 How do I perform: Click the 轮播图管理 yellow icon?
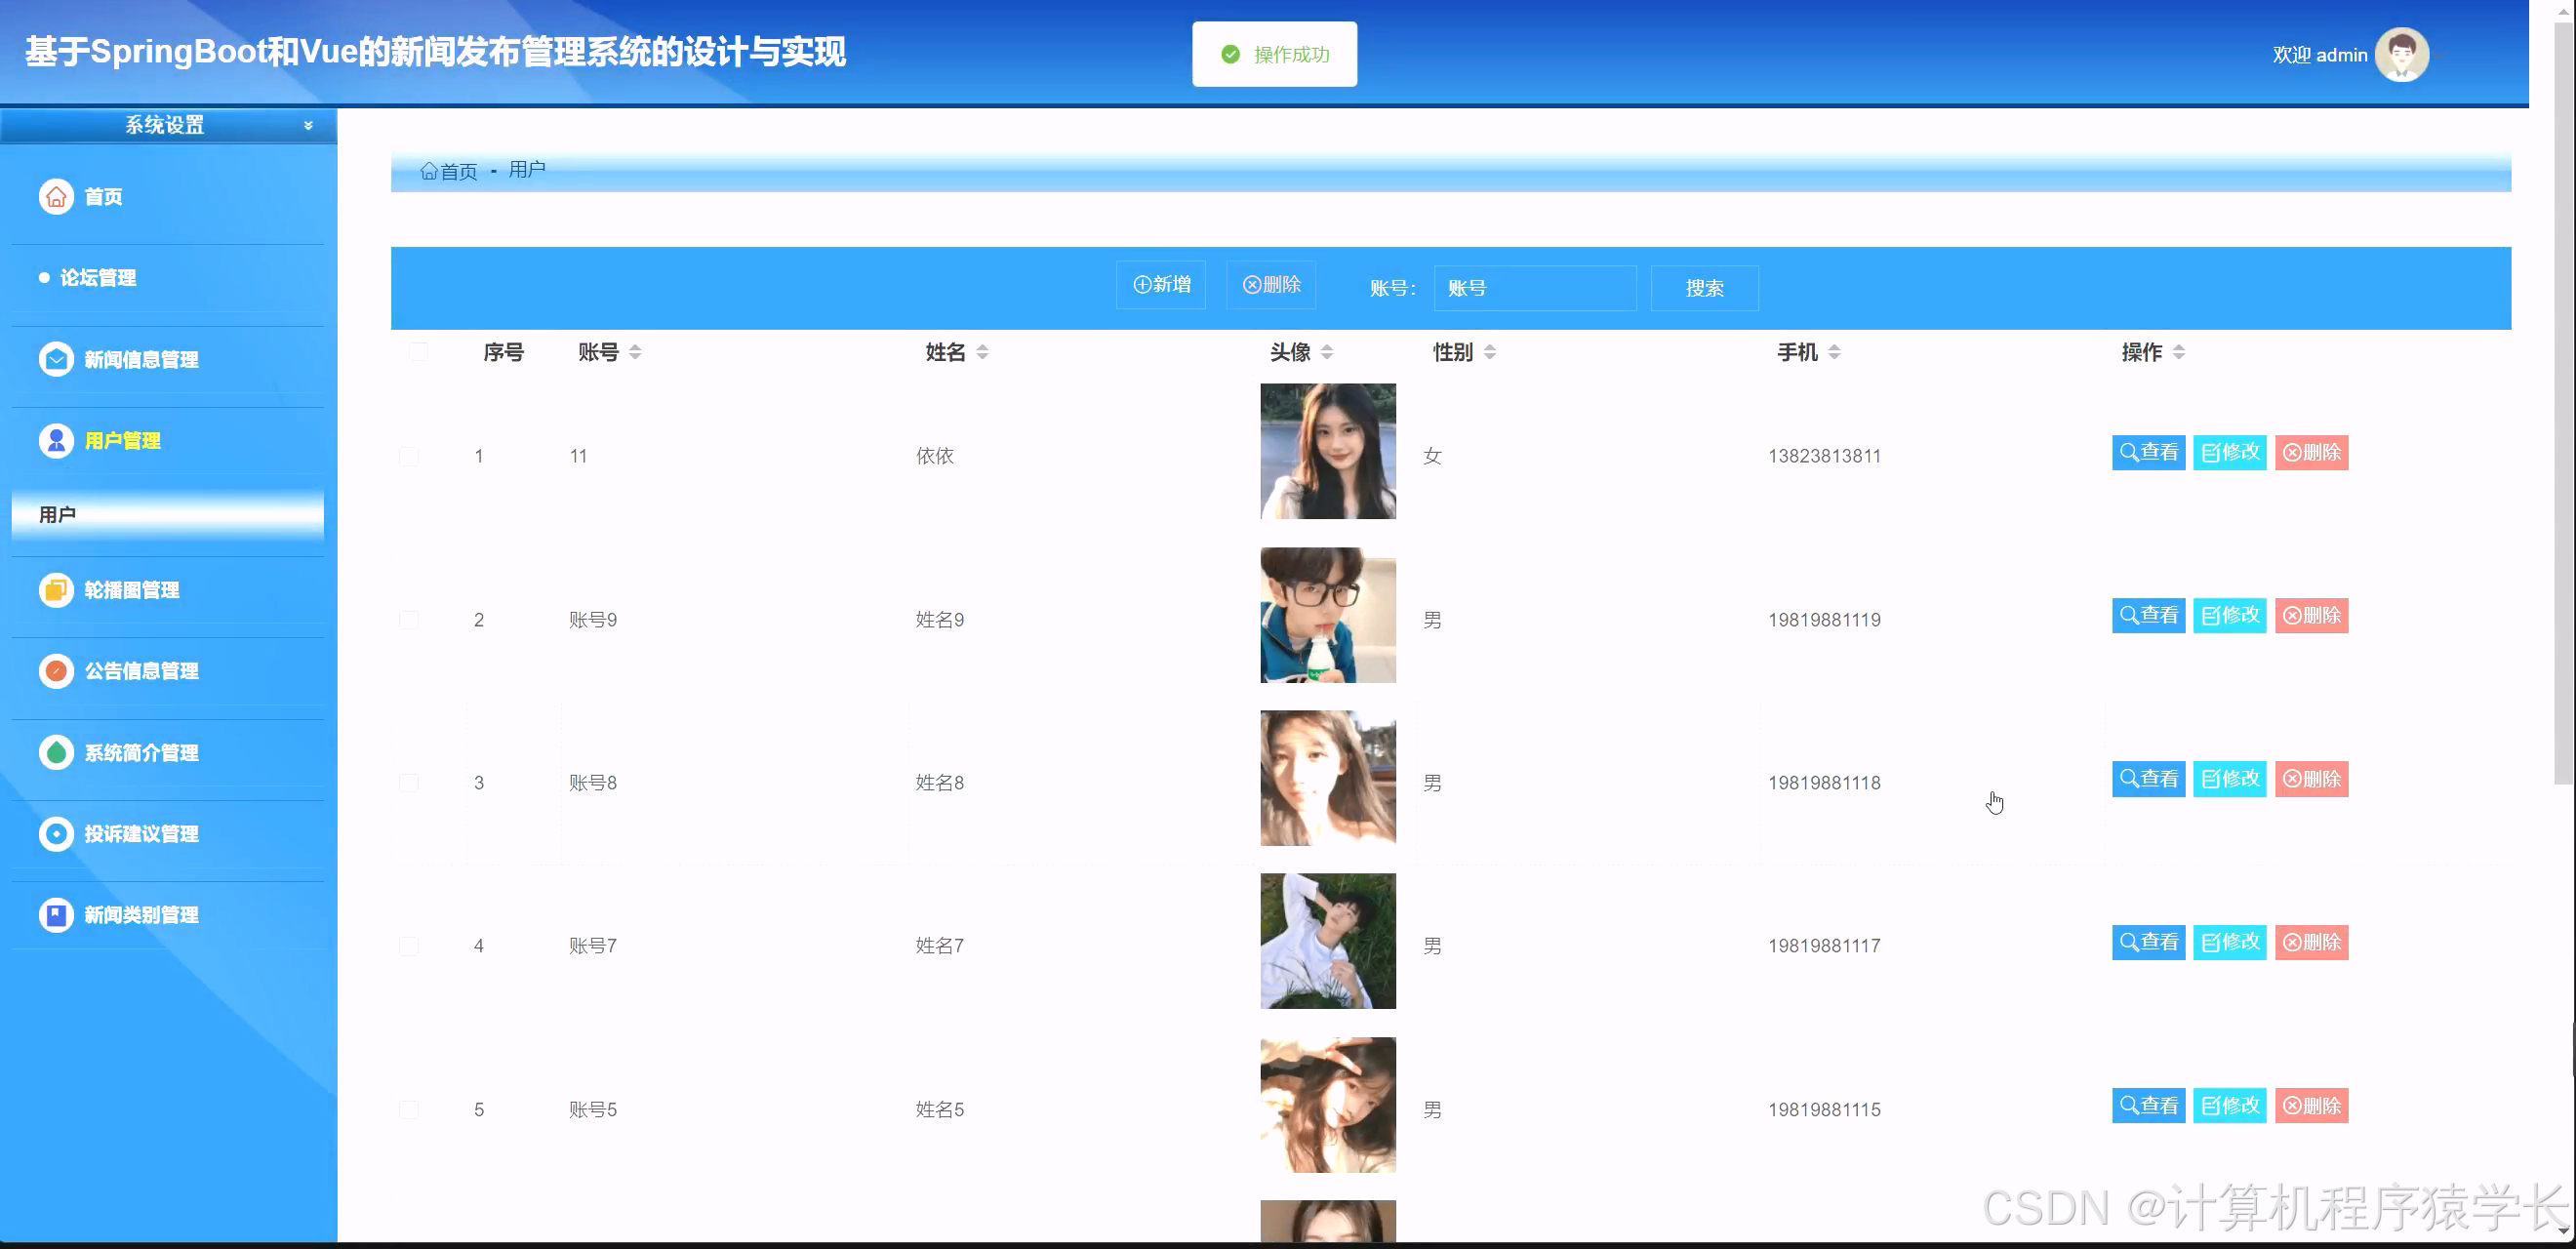pyautogui.click(x=56, y=590)
